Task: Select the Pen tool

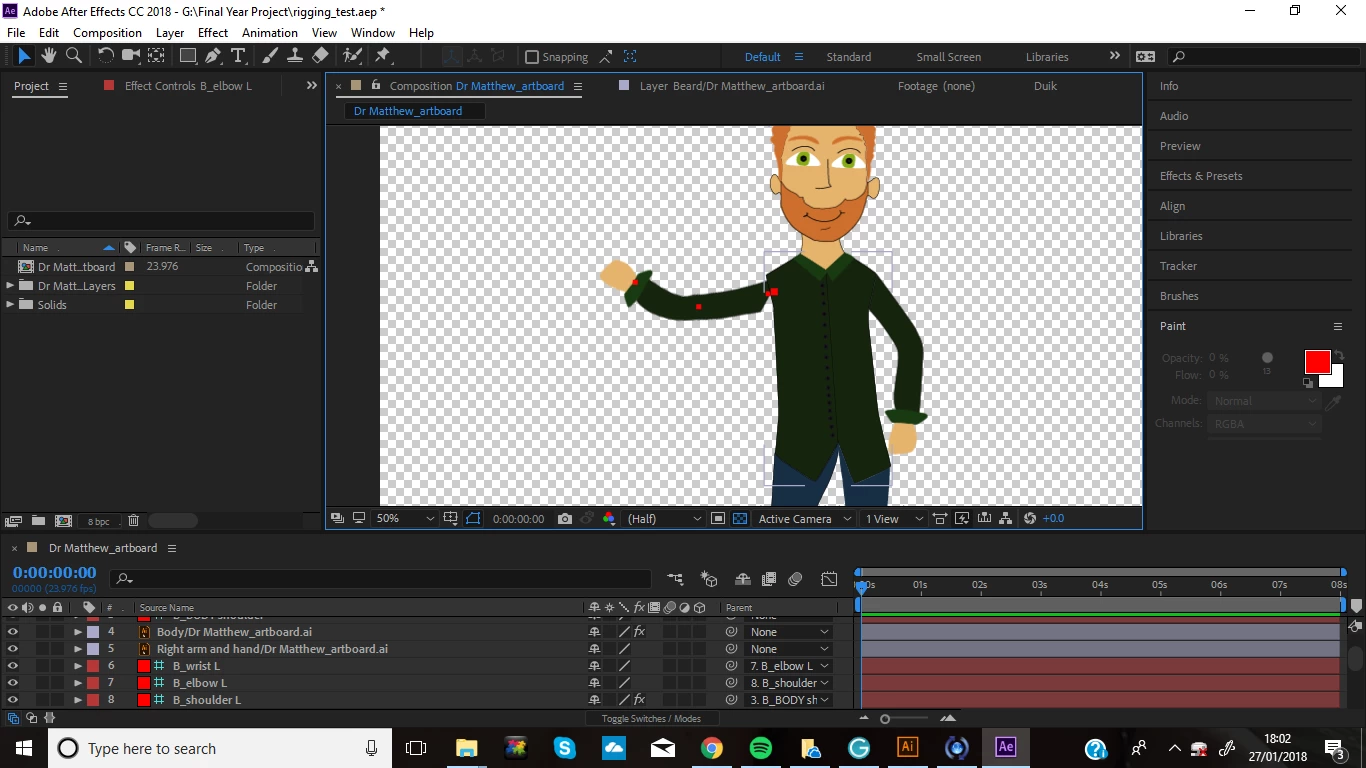Action: click(213, 56)
